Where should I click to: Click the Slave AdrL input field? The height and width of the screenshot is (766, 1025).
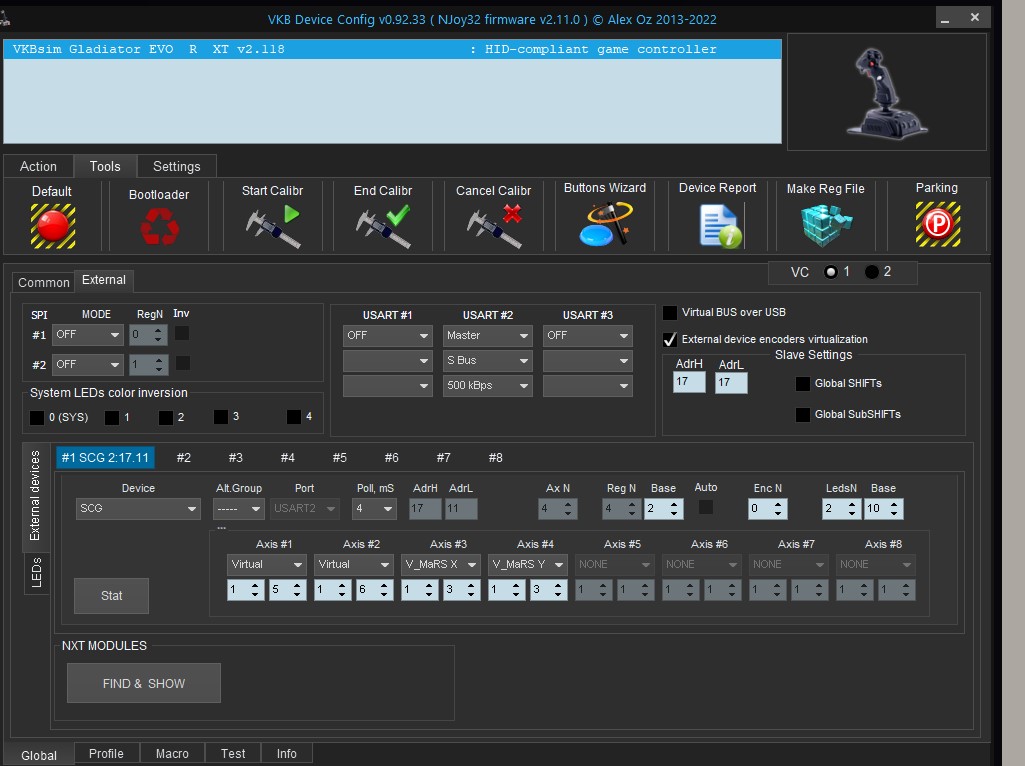click(731, 382)
